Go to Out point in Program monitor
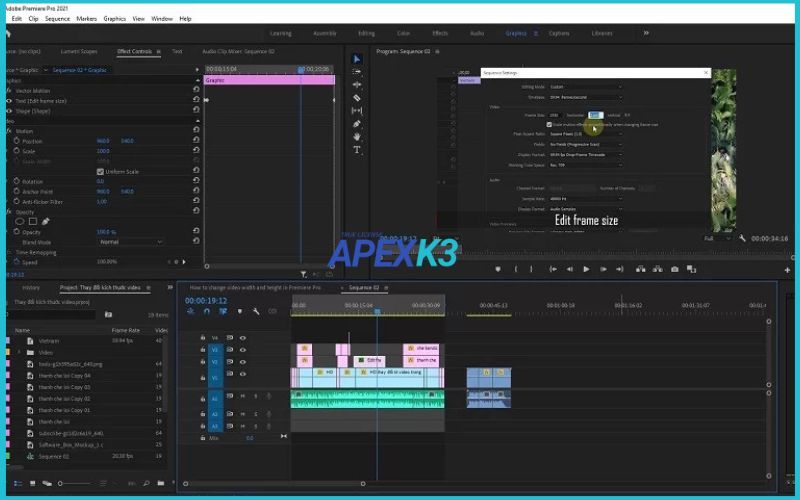The width and height of the screenshot is (800, 500). pos(619,269)
